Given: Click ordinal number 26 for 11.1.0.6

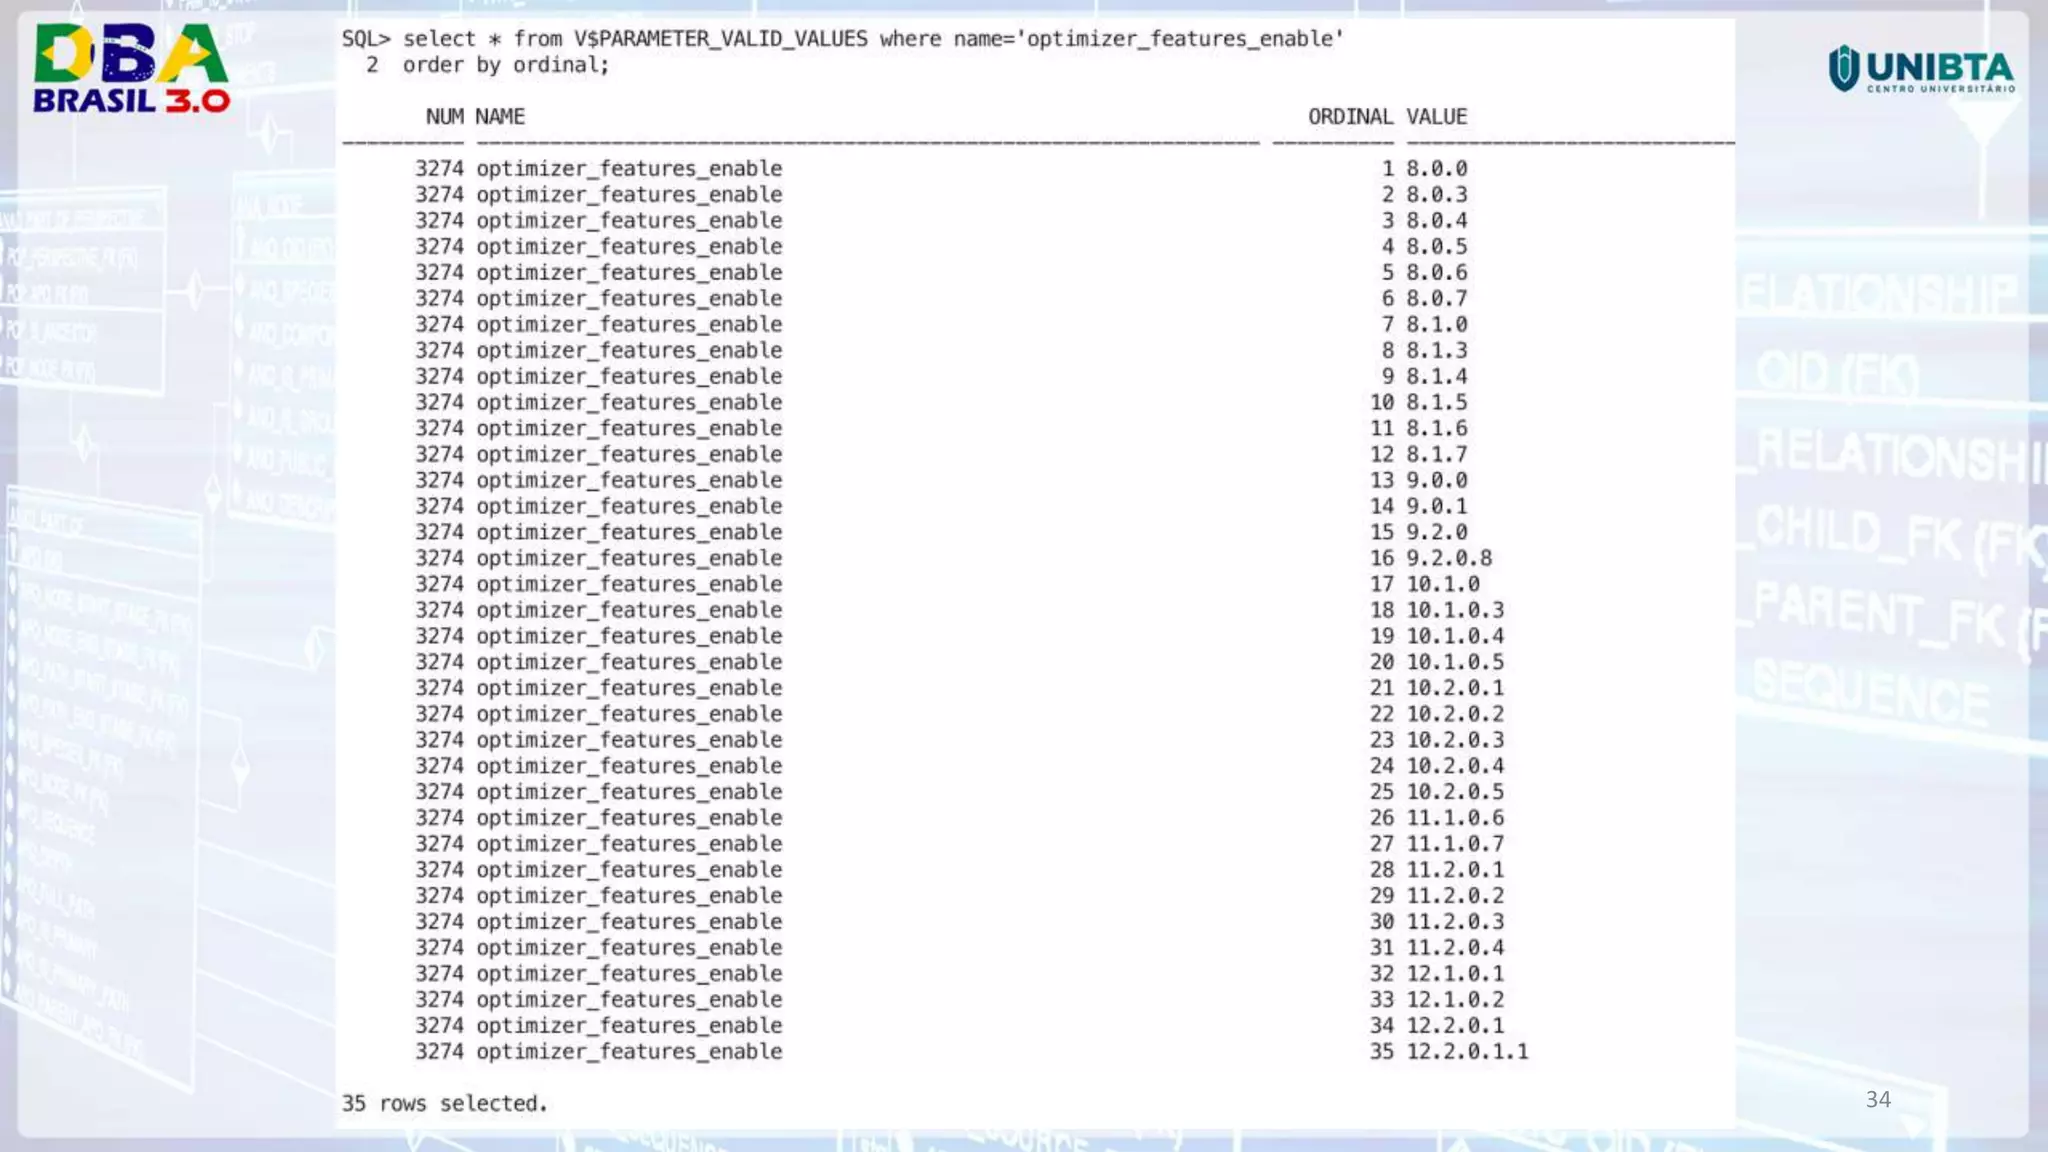Looking at the screenshot, I should tap(1381, 817).
